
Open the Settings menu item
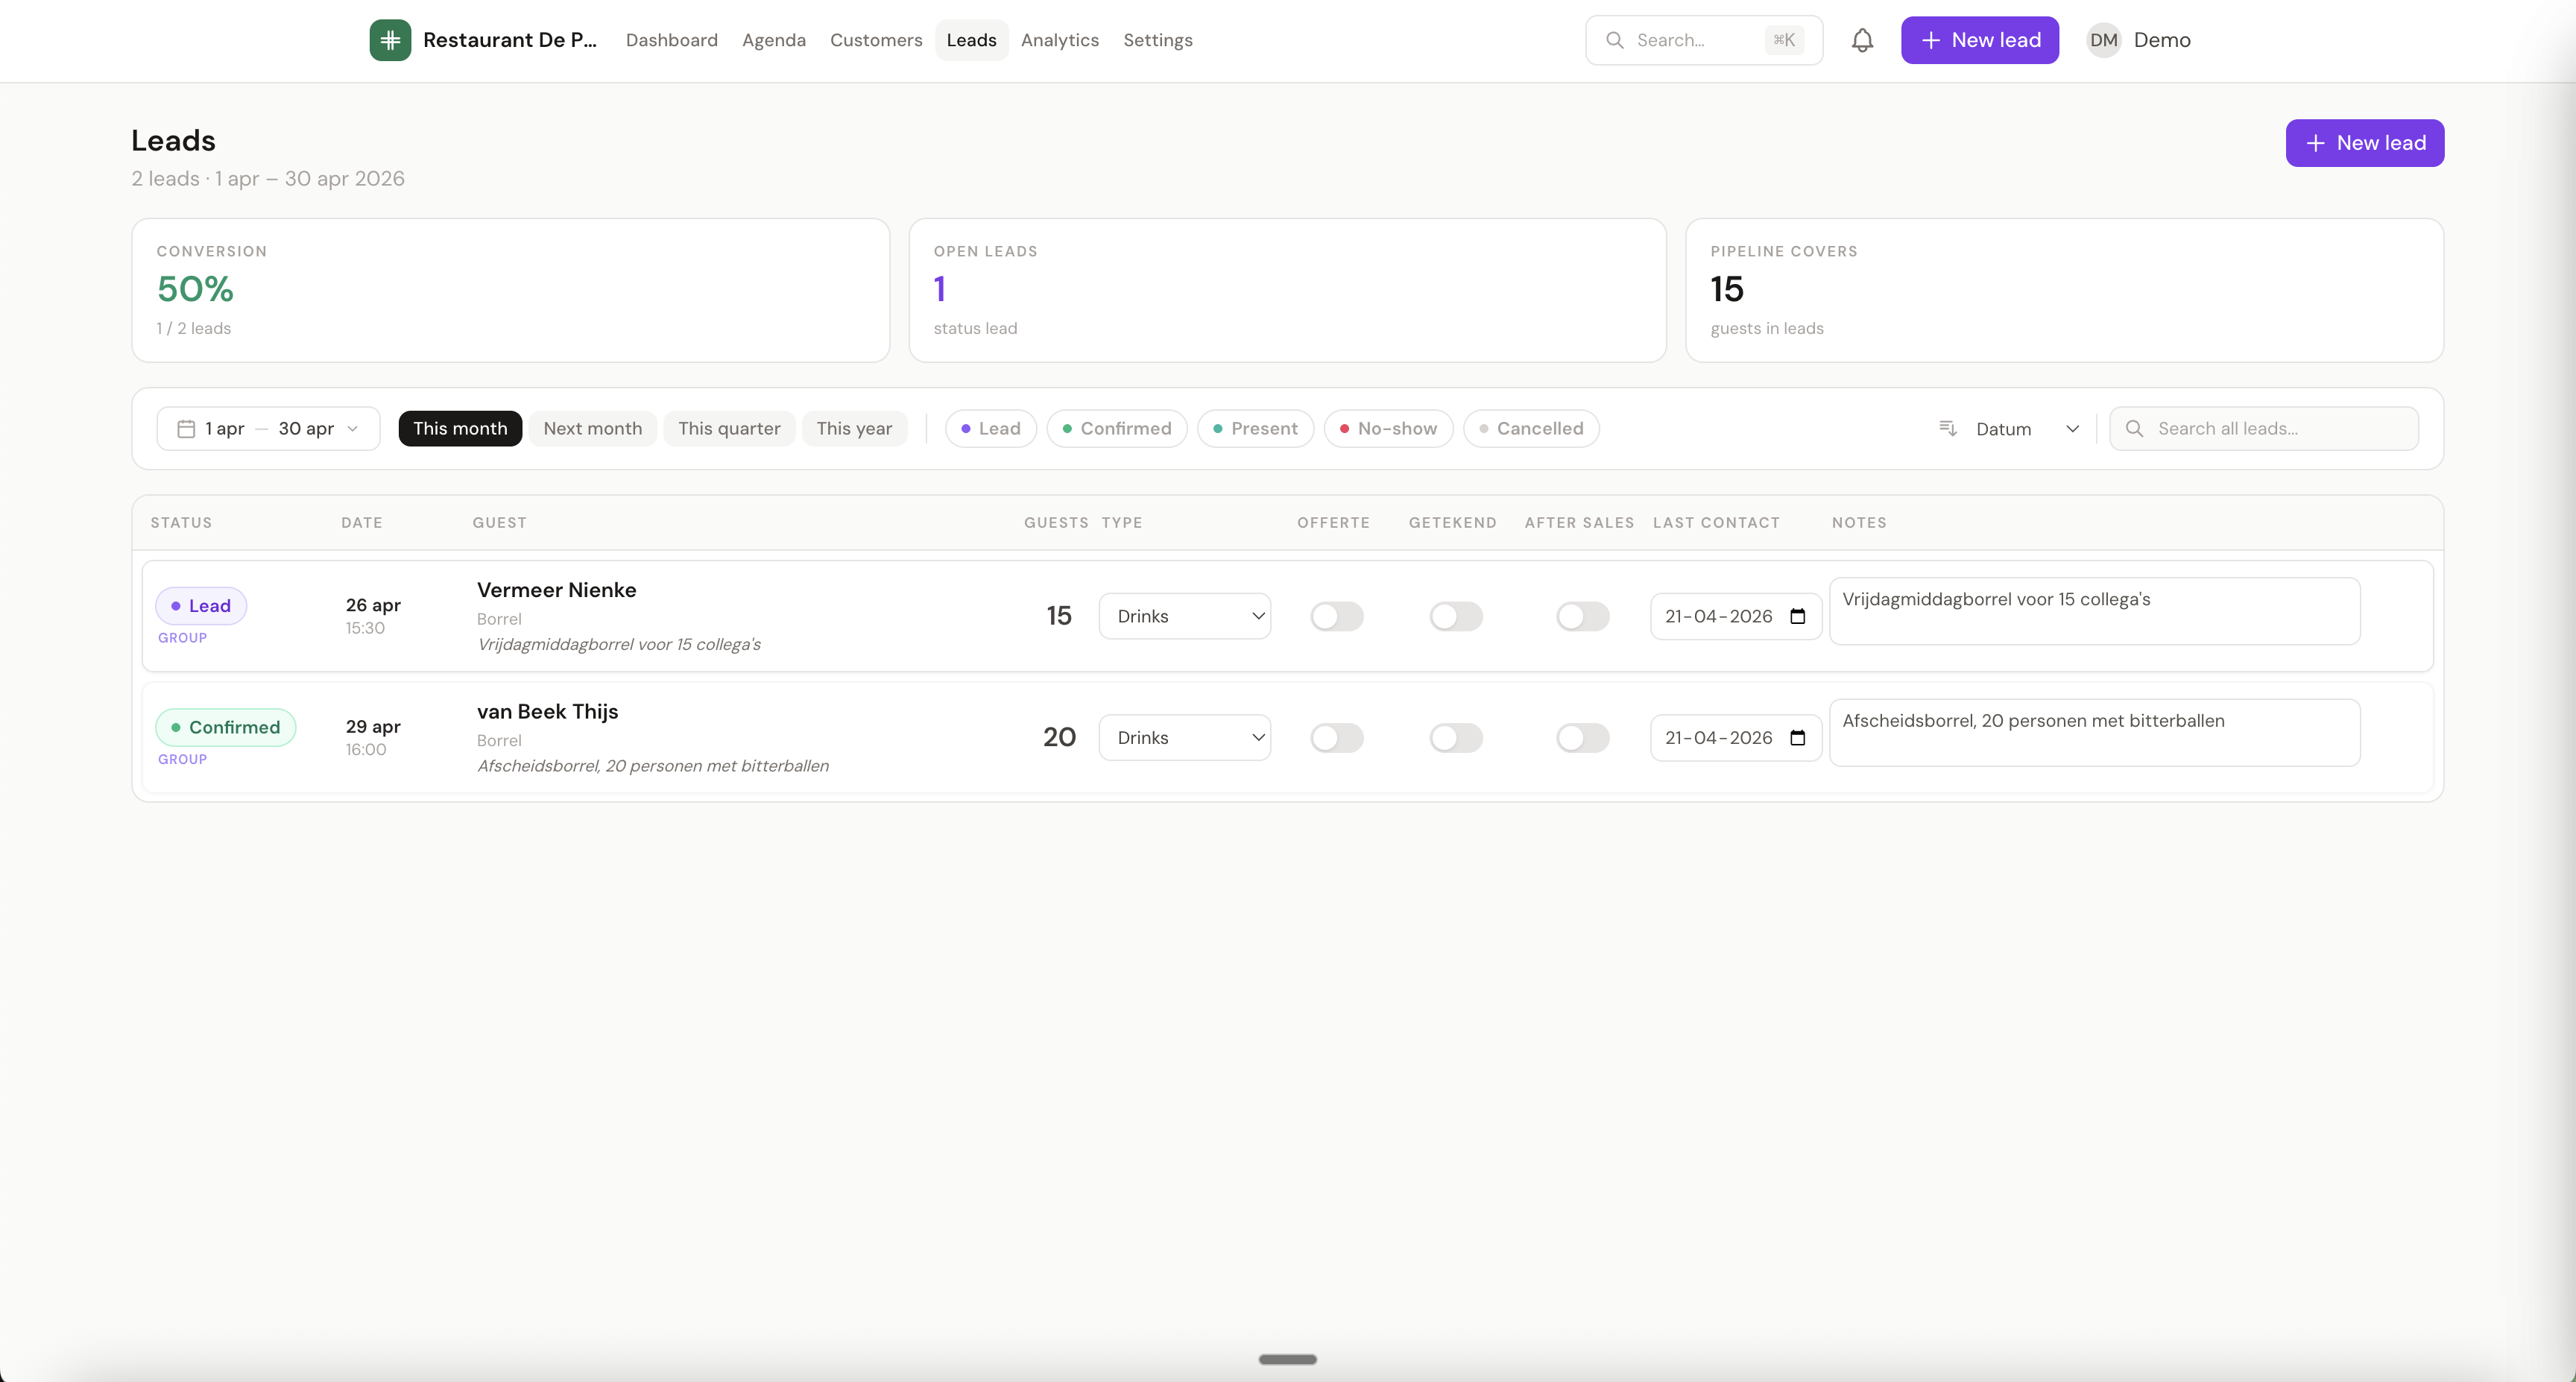coord(1157,40)
